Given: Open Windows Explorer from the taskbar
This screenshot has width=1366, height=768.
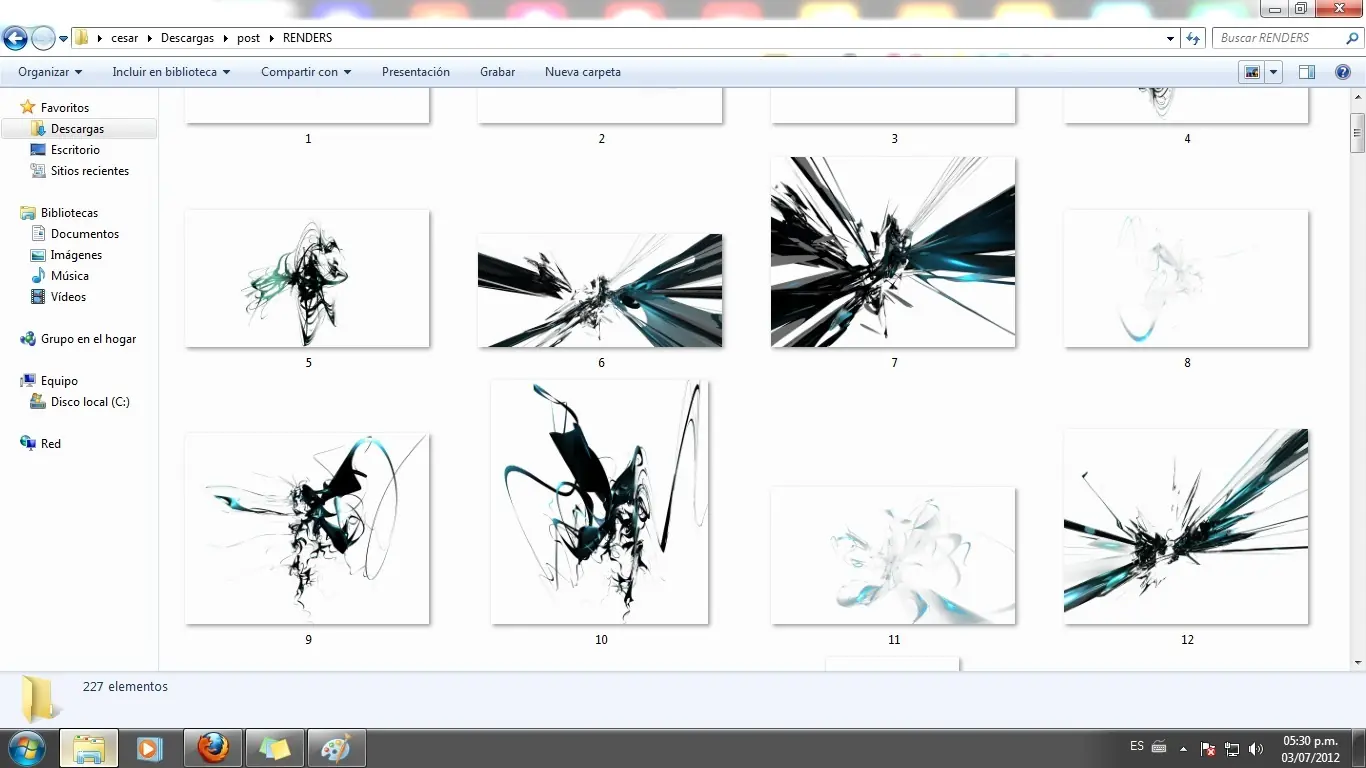Looking at the screenshot, I should coord(89,748).
